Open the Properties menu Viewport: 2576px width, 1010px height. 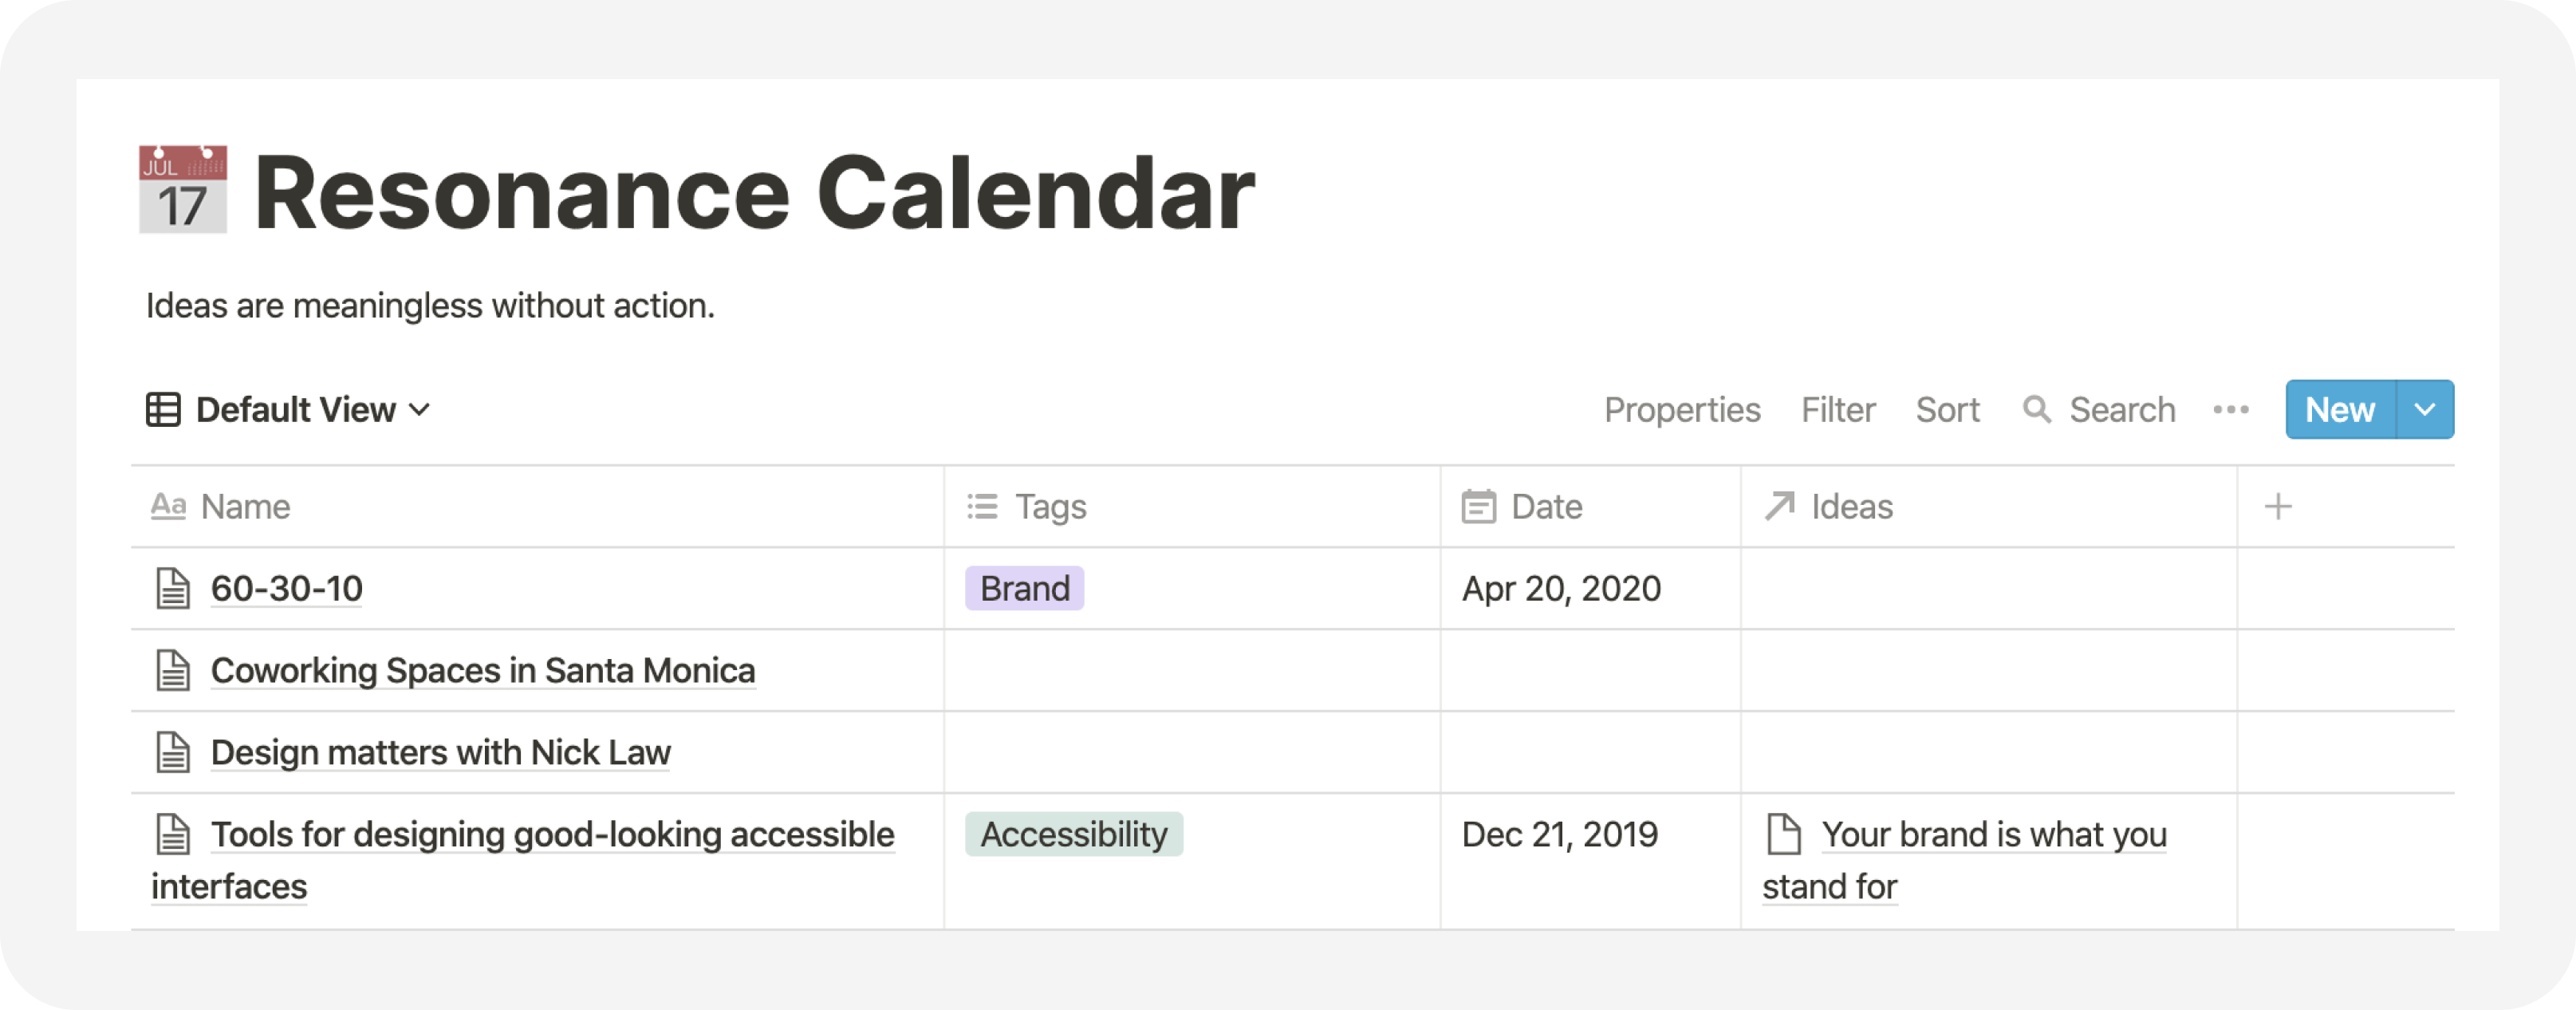(x=1682, y=409)
